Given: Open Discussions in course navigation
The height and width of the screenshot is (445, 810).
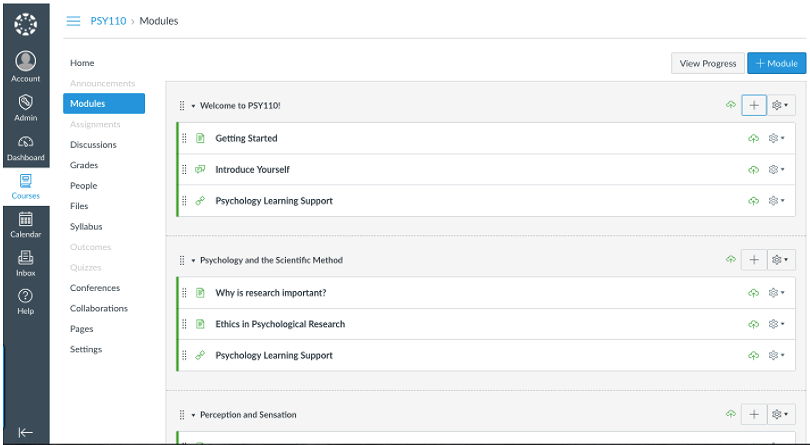Looking at the screenshot, I should pyautogui.click(x=93, y=145).
